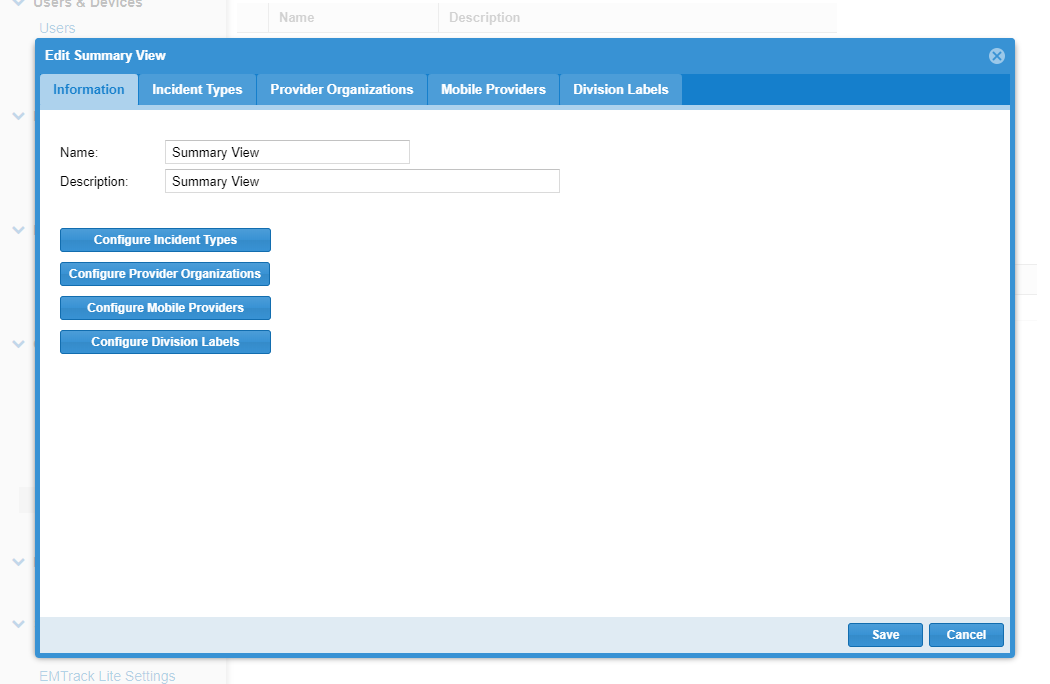Focus the Name input field
Screen dimensions: 1050x684
[287, 152]
